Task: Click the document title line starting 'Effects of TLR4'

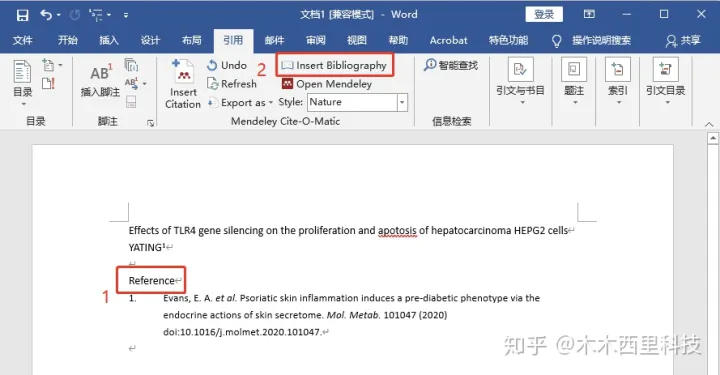Action: 348,230
